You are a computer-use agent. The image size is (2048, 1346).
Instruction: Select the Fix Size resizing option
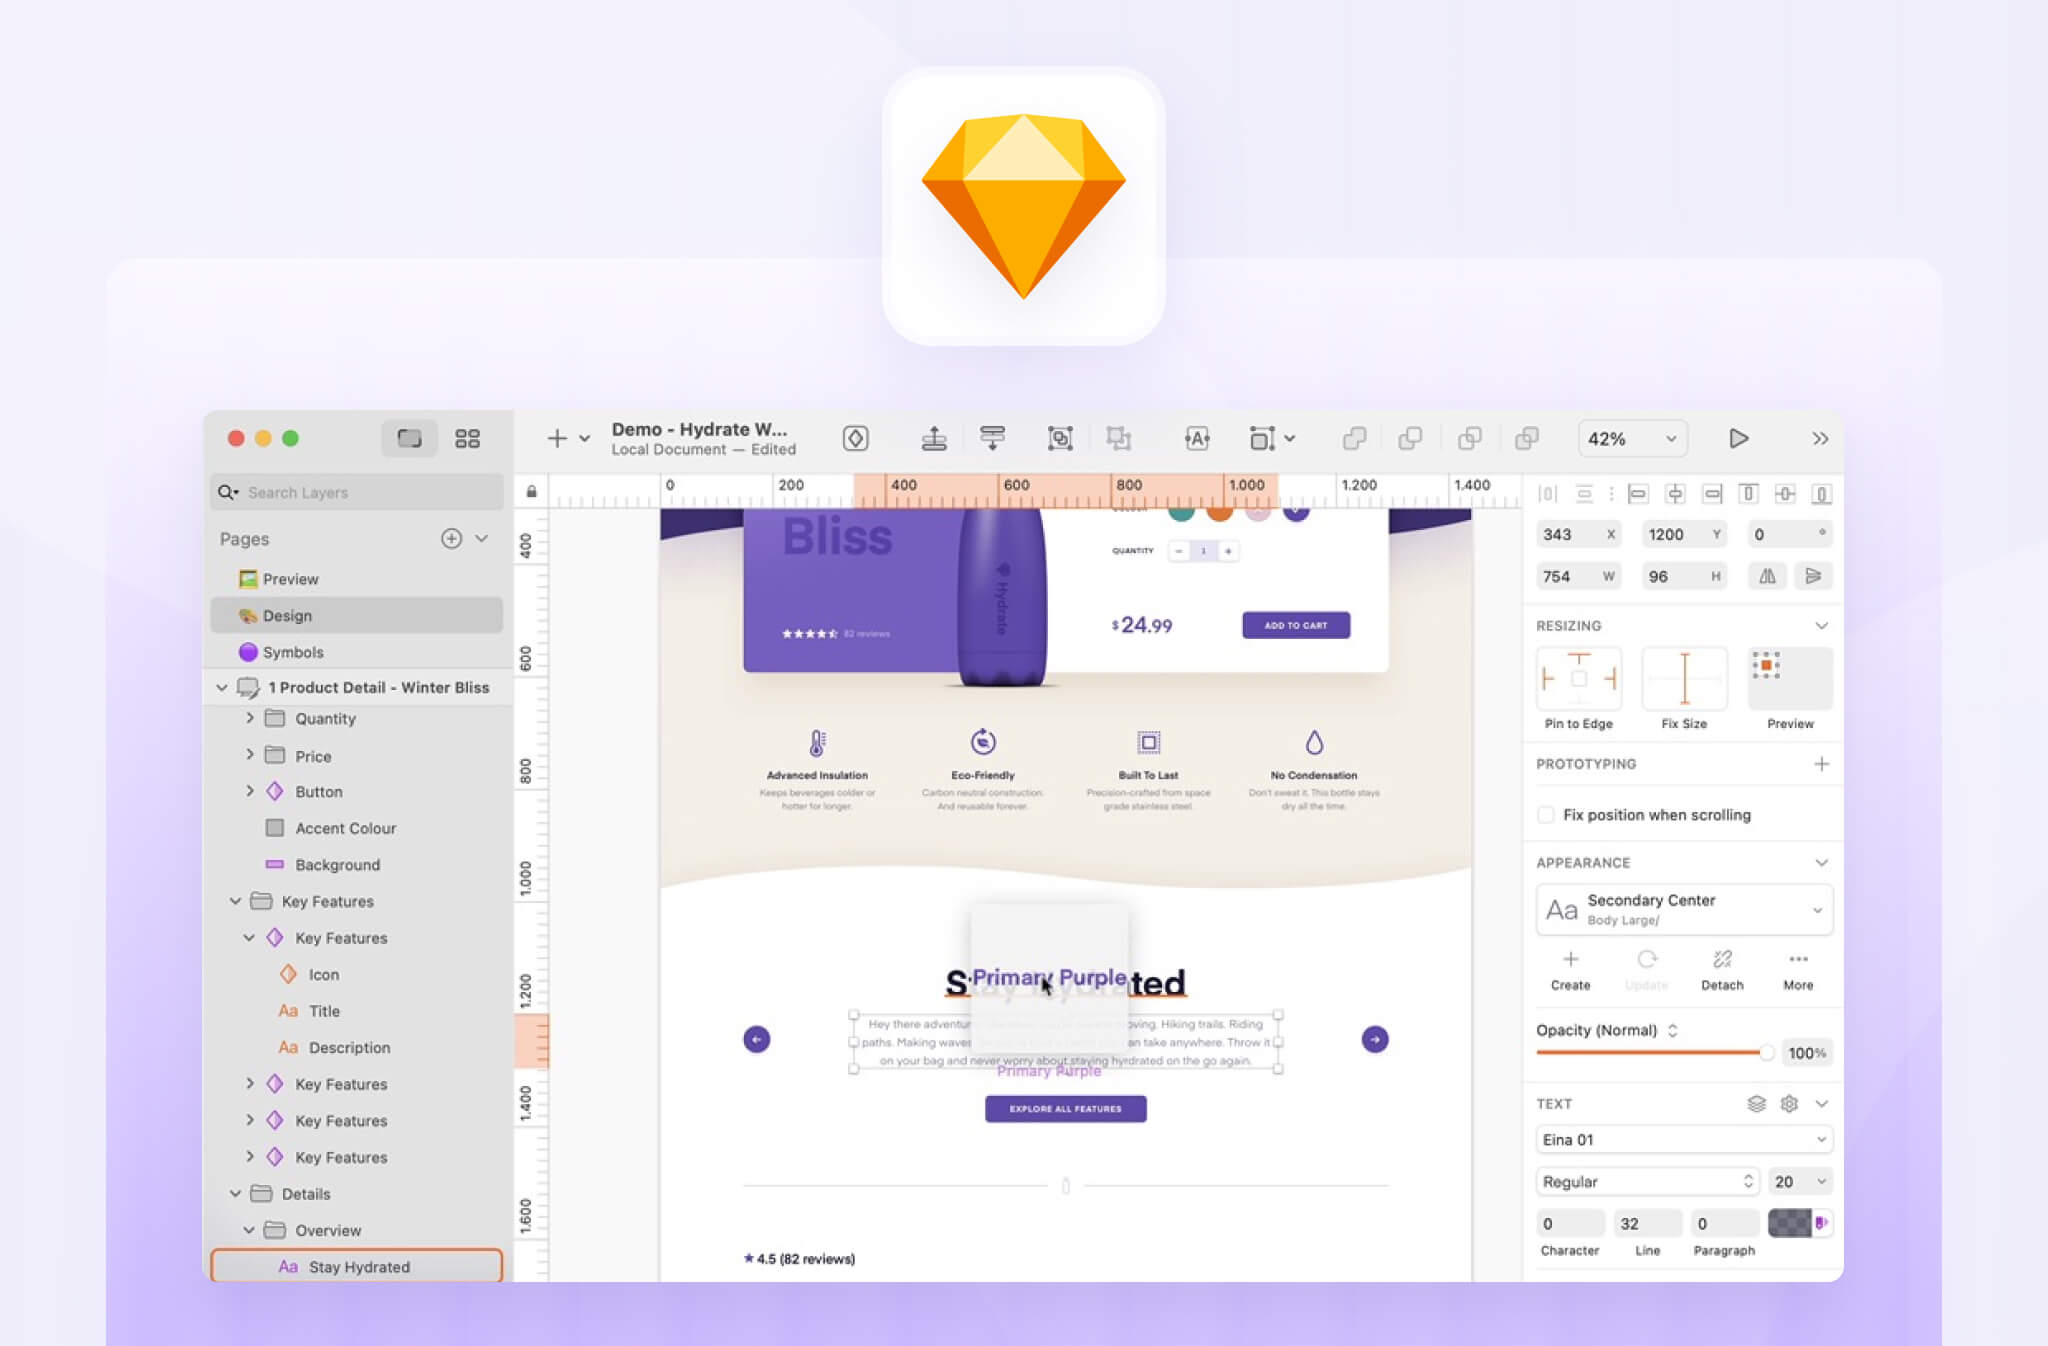[x=1685, y=680]
